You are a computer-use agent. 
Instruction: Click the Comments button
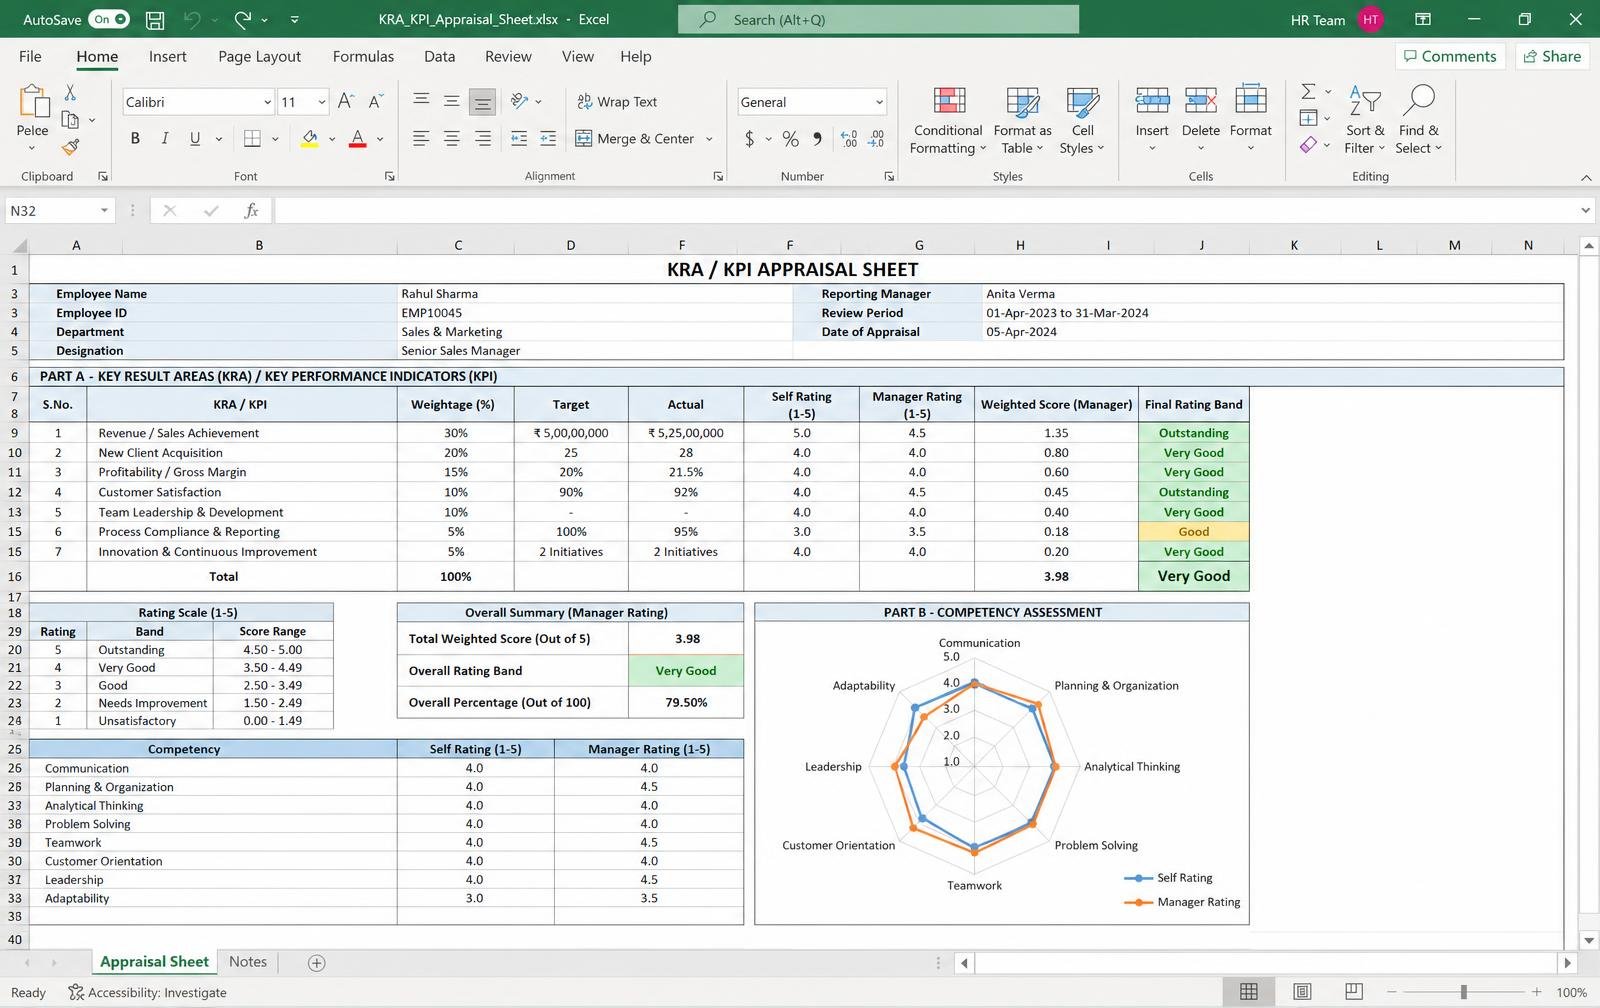[1450, 56]
